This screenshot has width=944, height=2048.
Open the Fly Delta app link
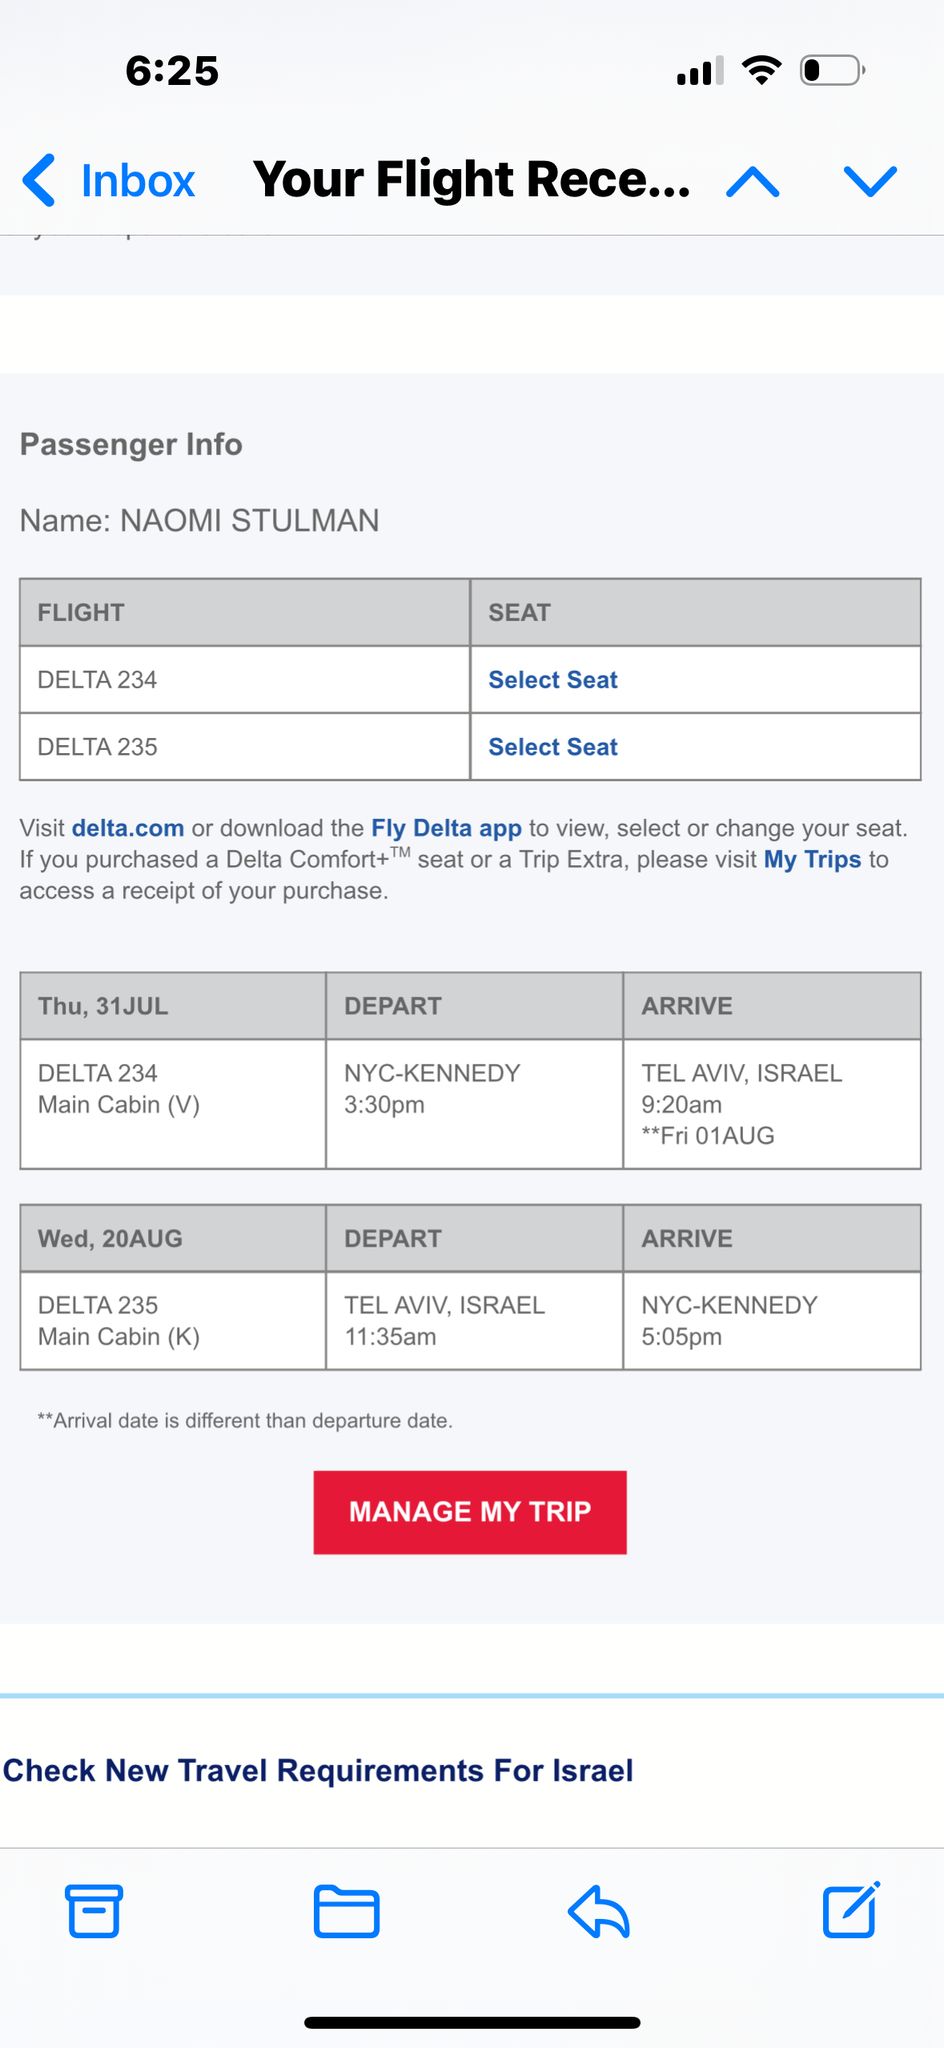[446, 828]
